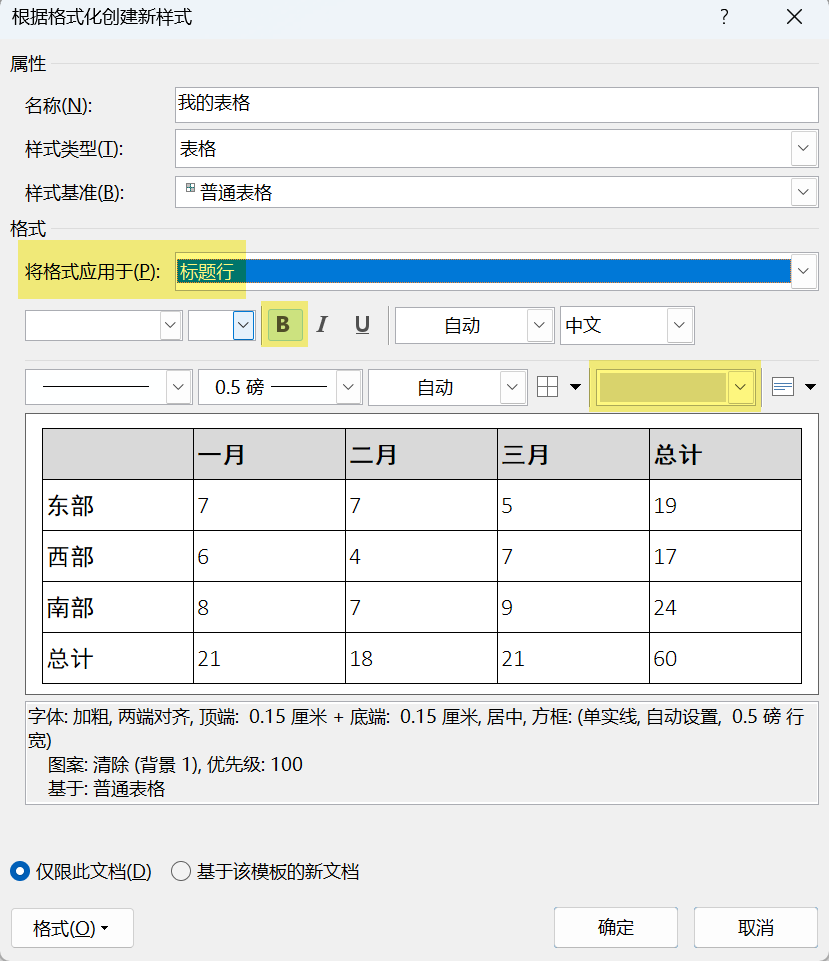Click the 19 cell in preview
This screenshot has height=961, width=829.
click(x=725, y=506)
